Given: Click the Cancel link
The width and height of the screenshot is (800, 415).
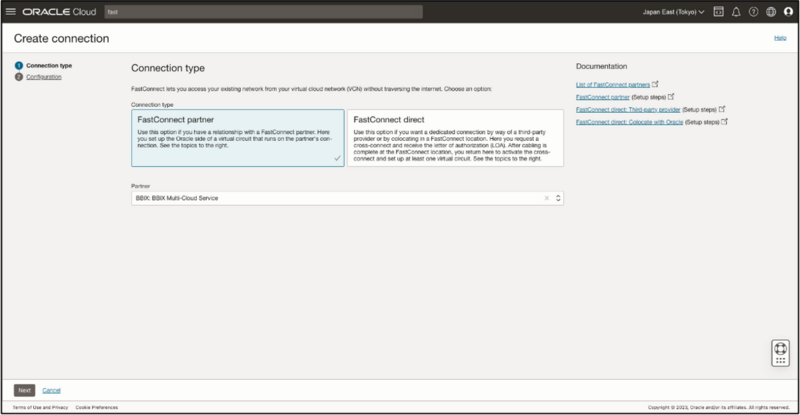Looking at the screenshot, I should coord(51,390).
